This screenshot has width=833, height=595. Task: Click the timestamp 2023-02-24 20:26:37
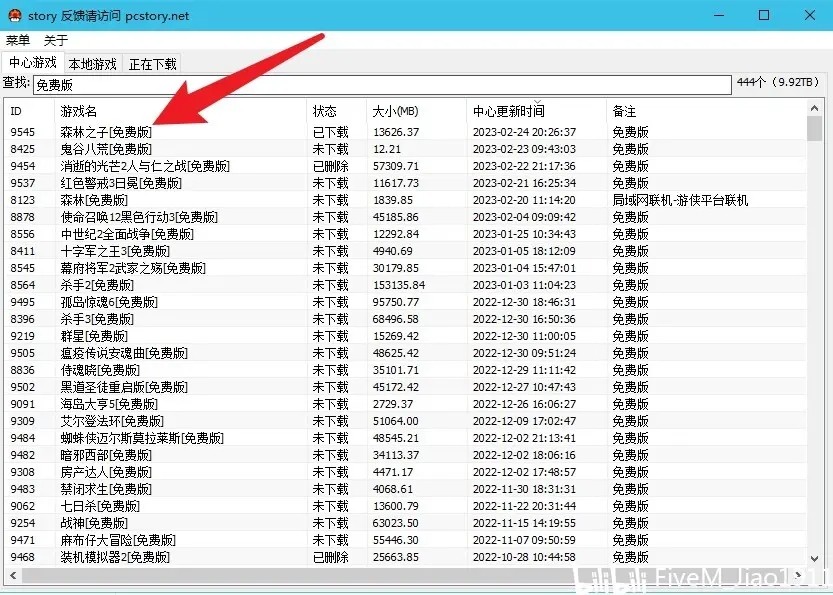click(524, 132)
